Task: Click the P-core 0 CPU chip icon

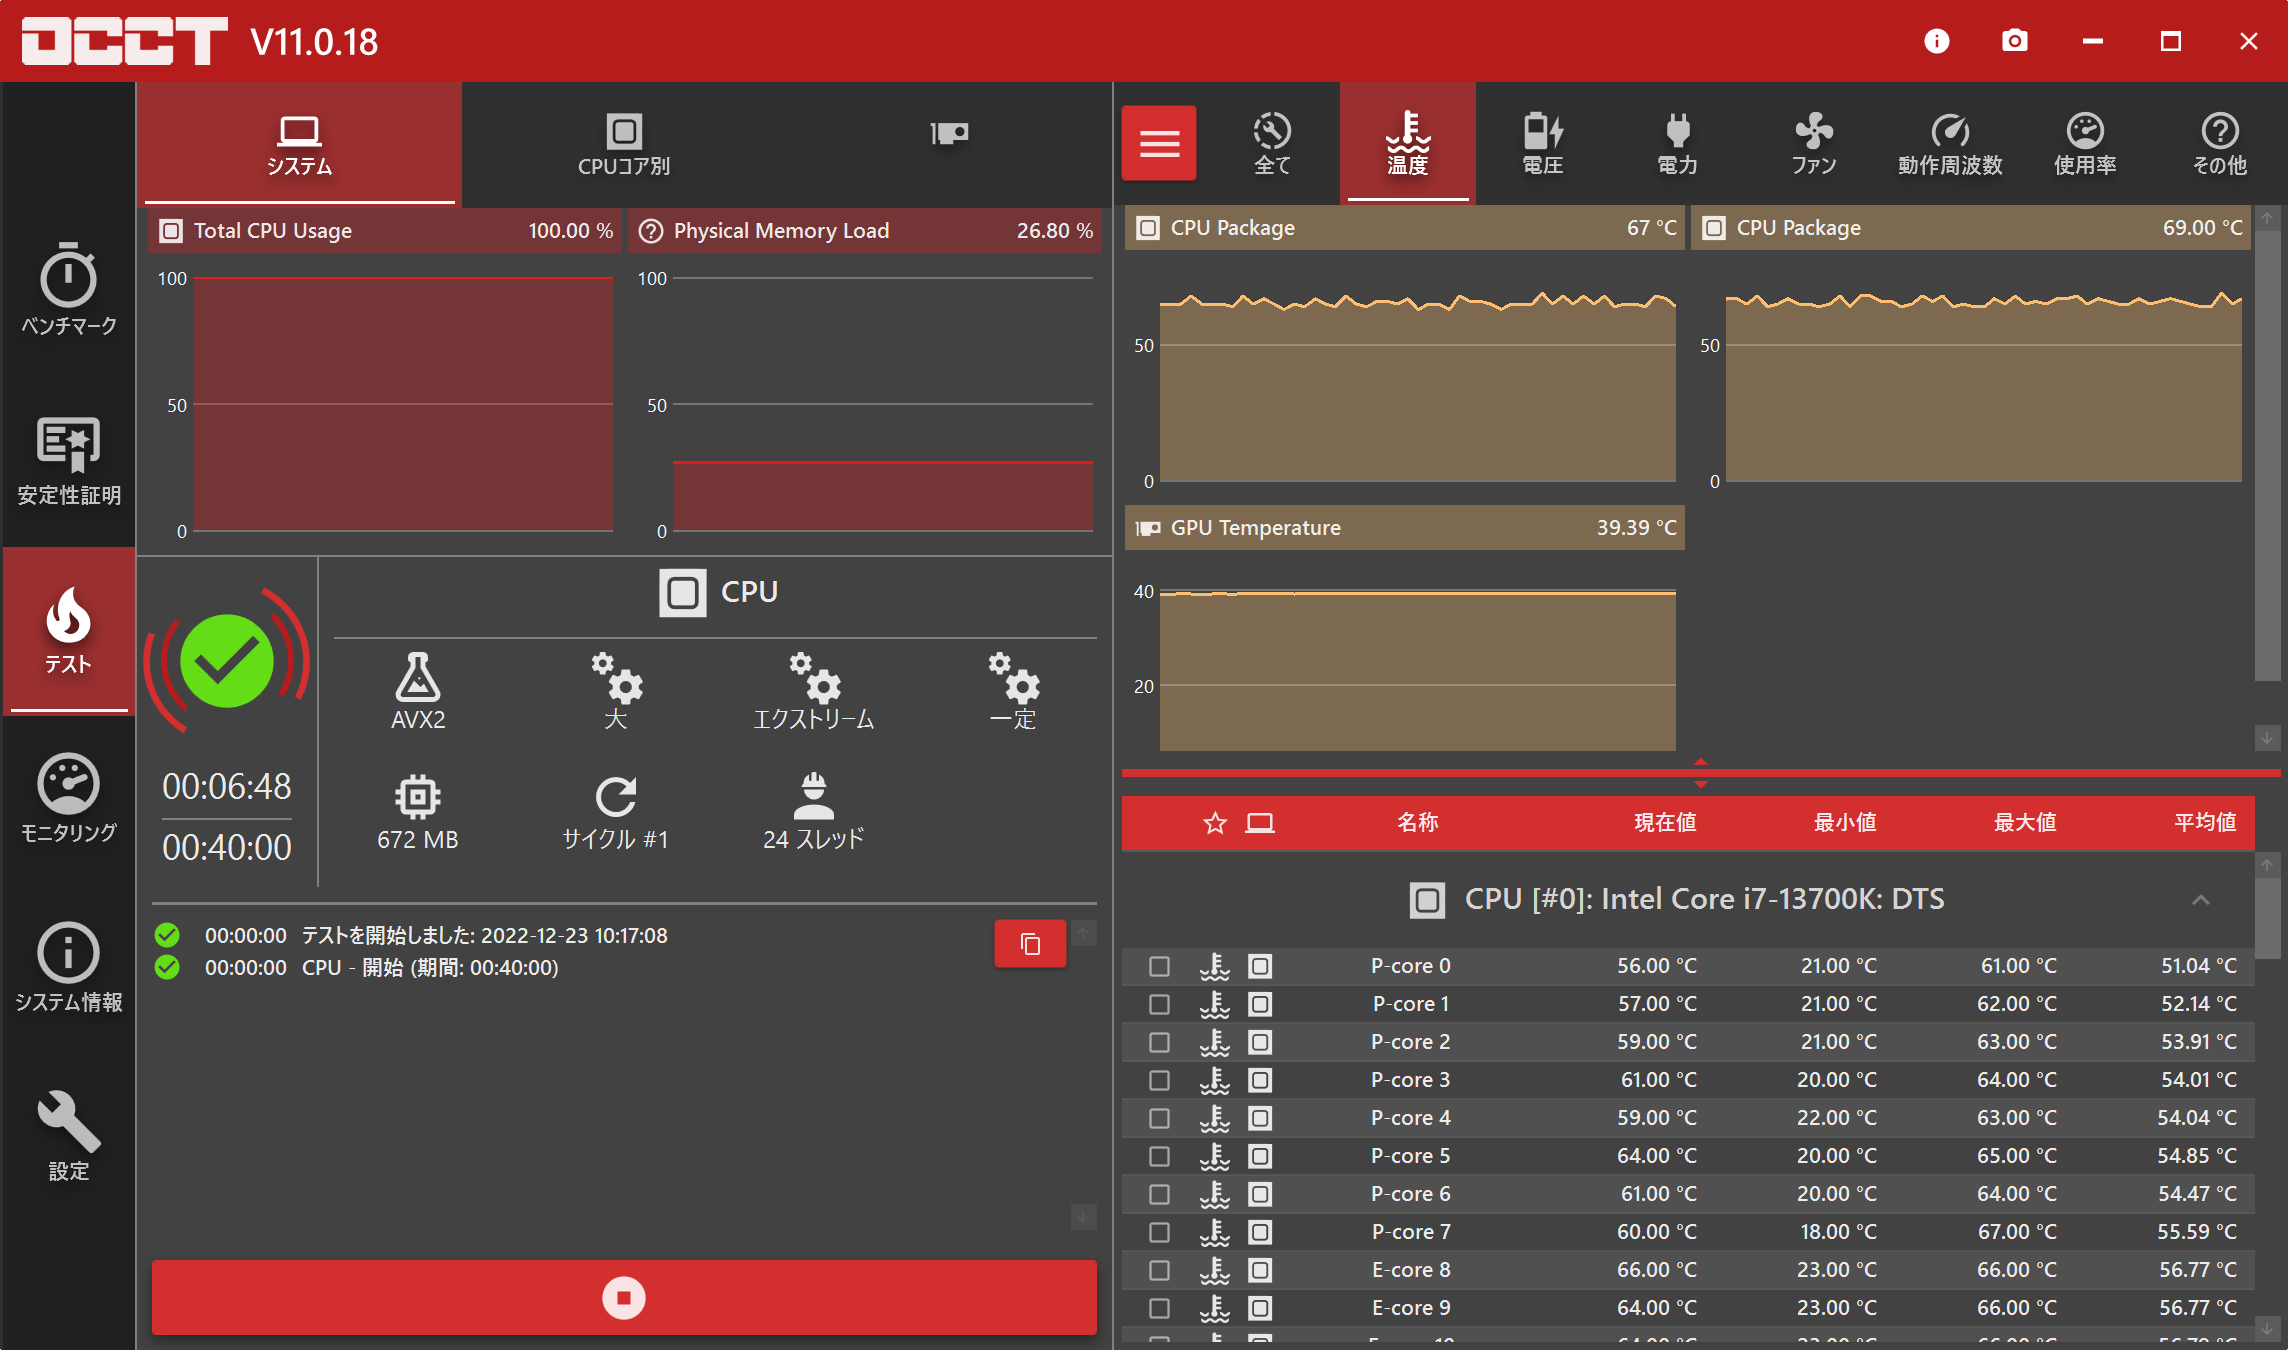Action: pyautogui.click(x=1260, y=966)
